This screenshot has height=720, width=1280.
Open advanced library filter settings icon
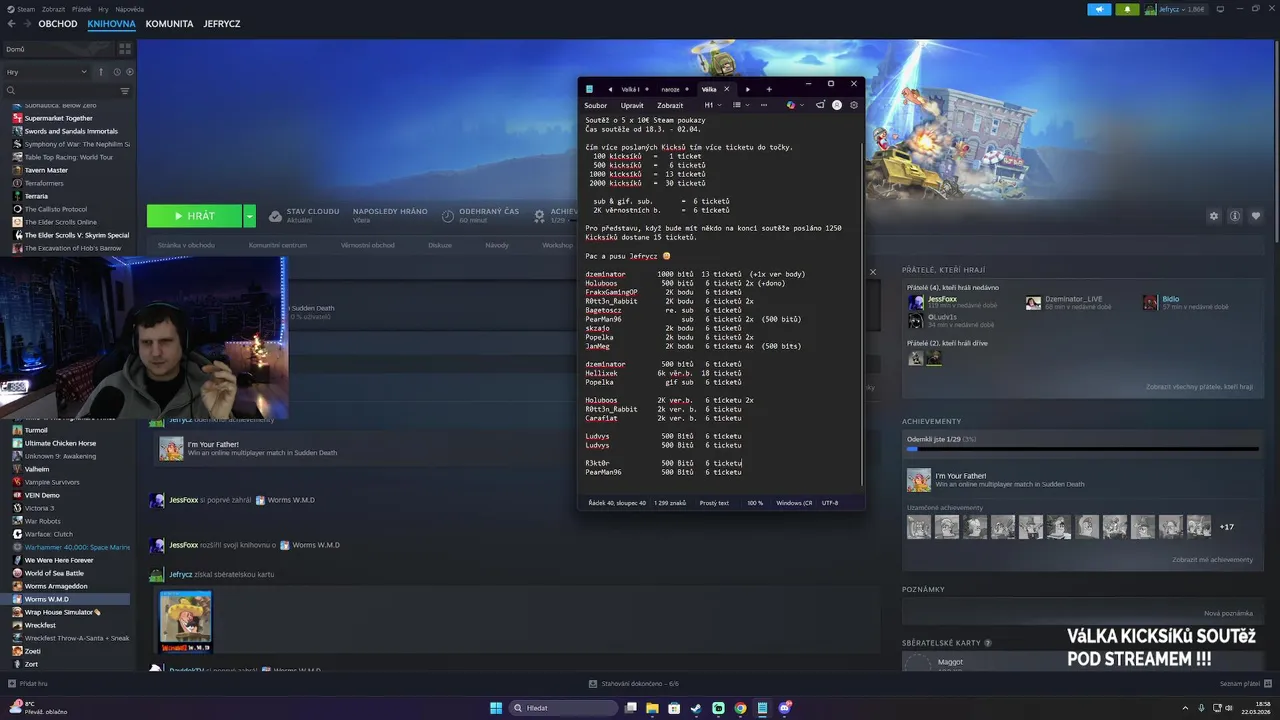[125, 91]
